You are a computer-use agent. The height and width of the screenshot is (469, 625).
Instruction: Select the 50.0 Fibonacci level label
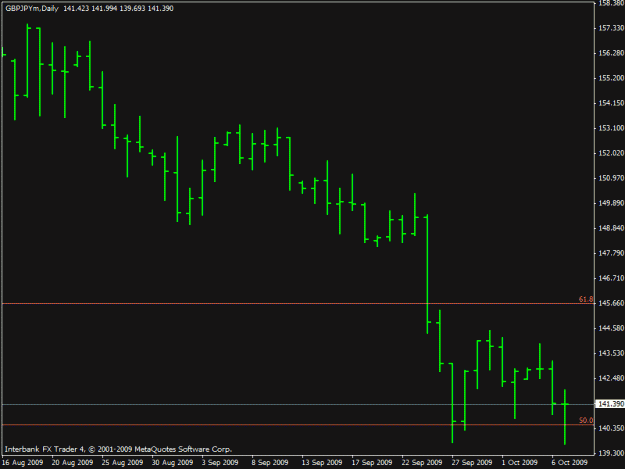(586, 420)
